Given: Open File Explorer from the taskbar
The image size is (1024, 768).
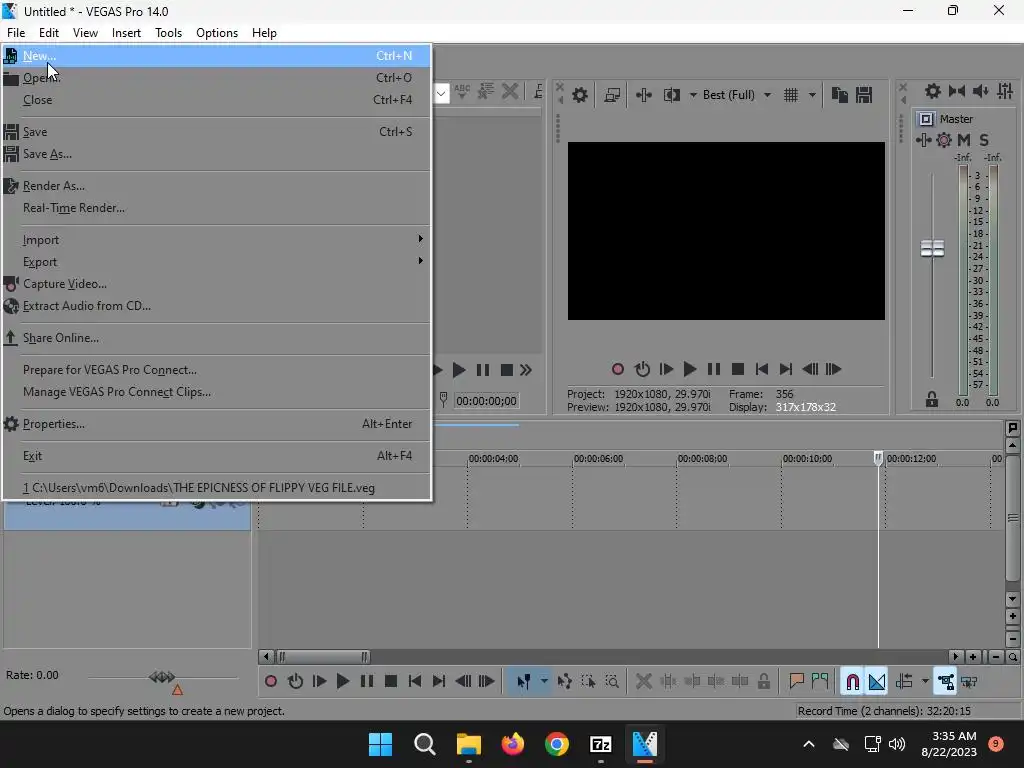Looking at the screenshot, I should (469, 744).
